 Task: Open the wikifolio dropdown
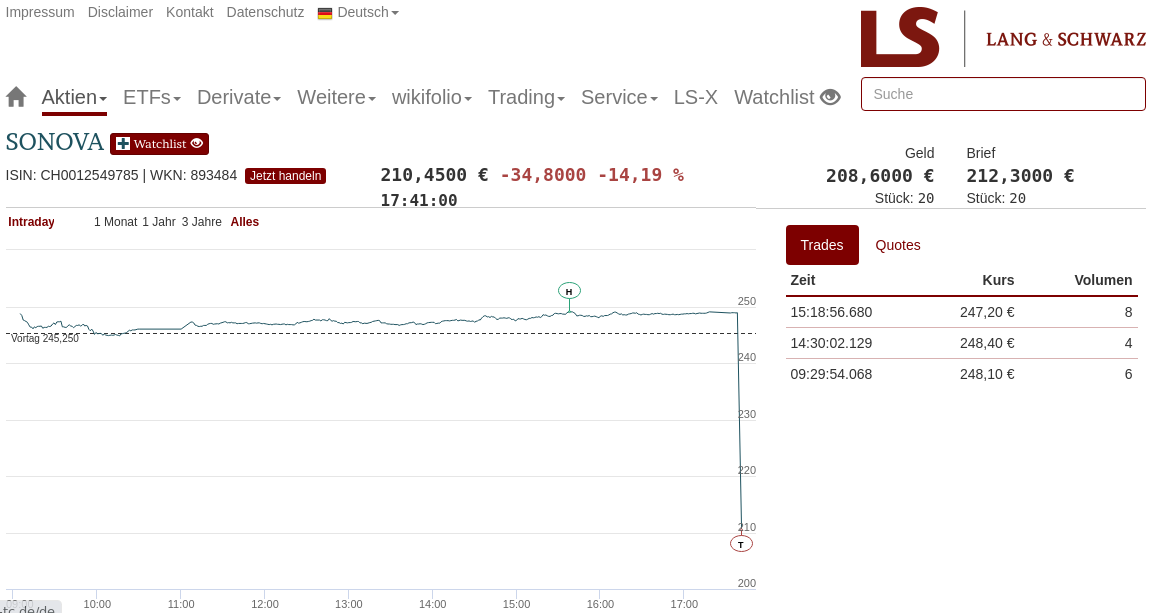[432, 97]
